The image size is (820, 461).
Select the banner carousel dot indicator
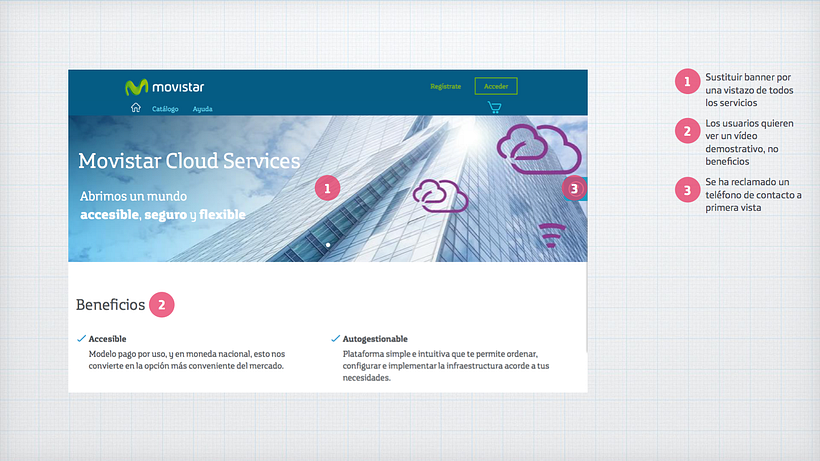click(x=328, y=245)
